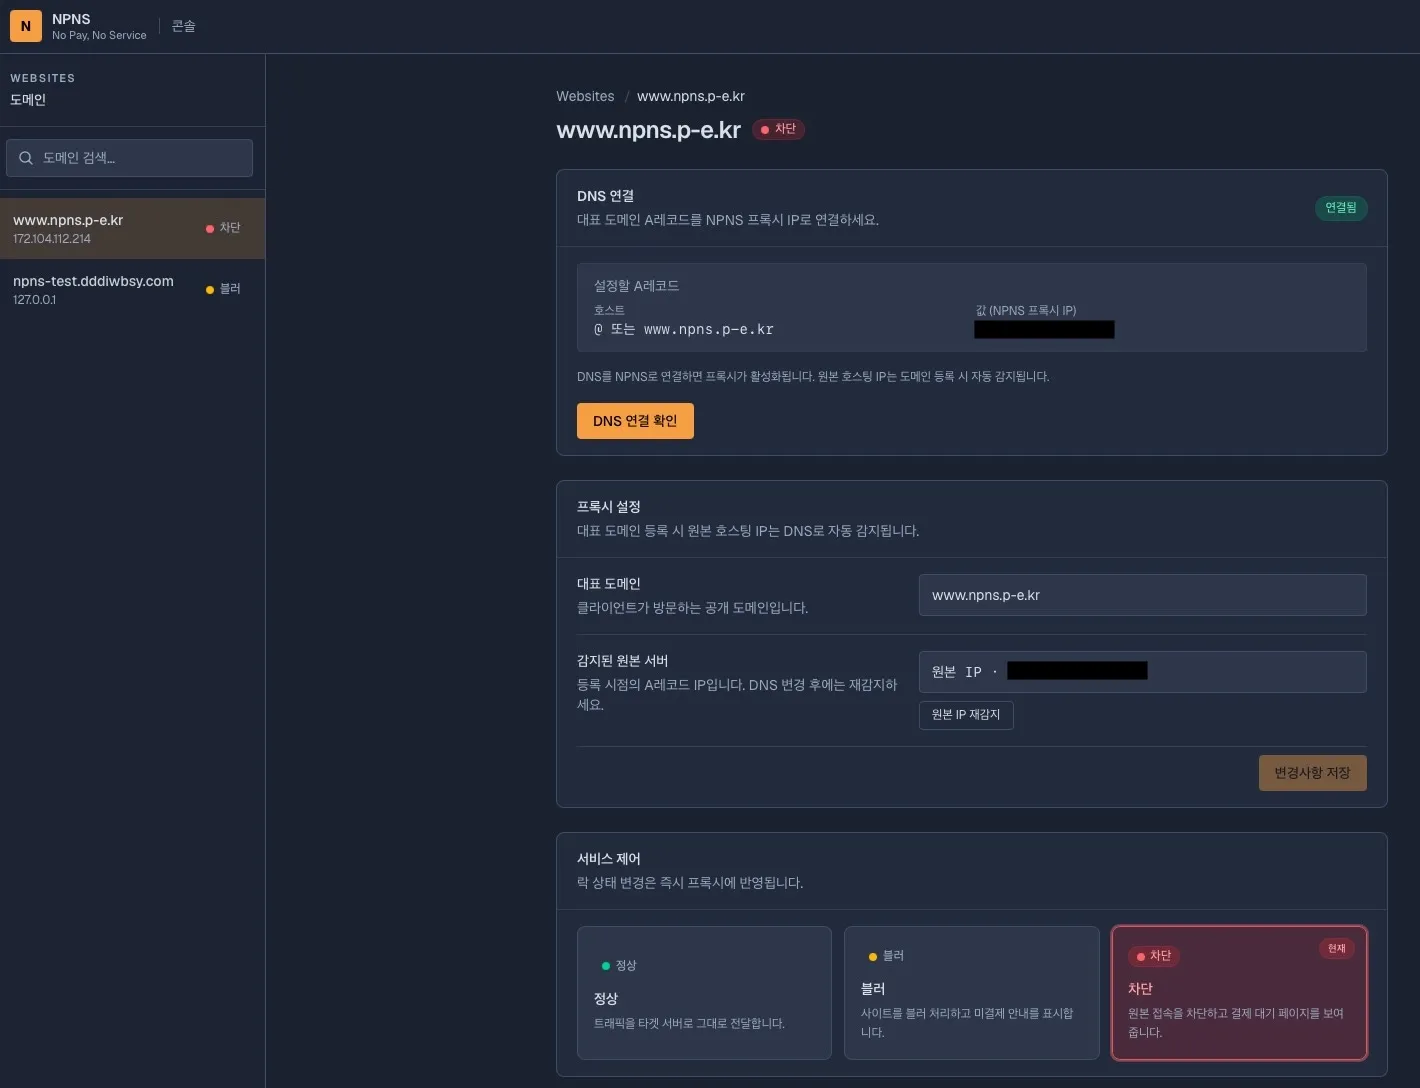Screen dimensions: 1420x1088
Task: Click the 서비스 제어 section heading
Action: click(608, 859)
